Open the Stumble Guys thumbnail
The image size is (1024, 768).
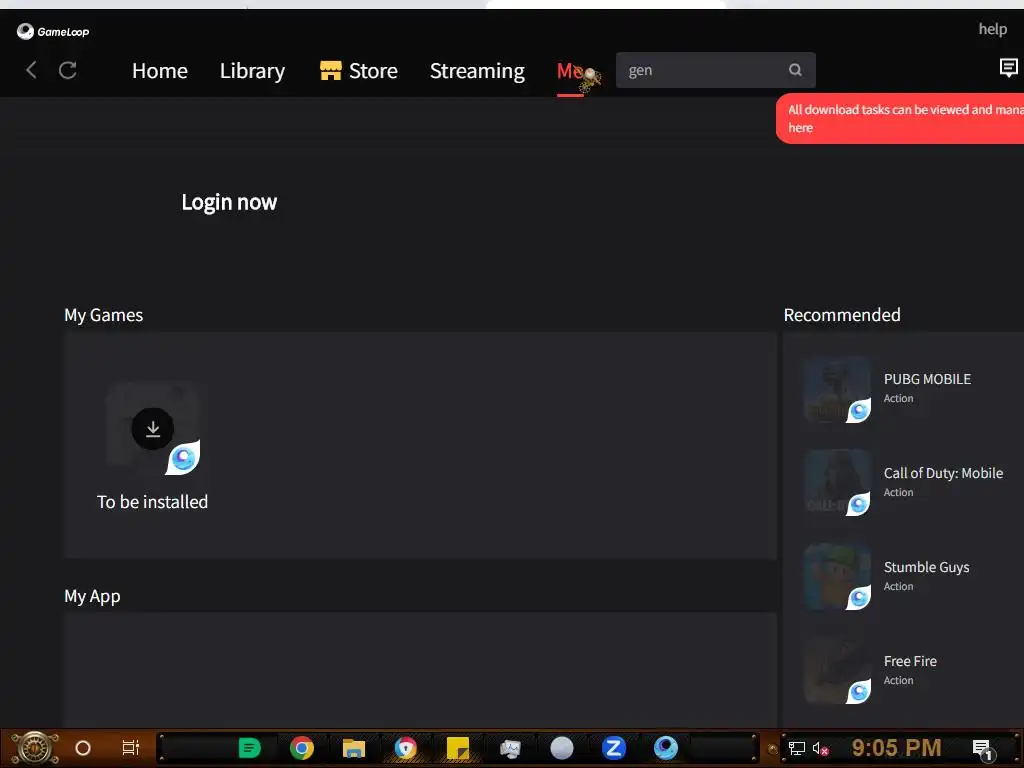(838, 577)
